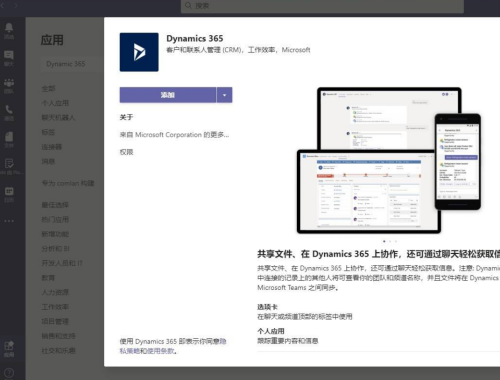Image resolution: width=500 pixels, height=380 pixels.
Task: Show more apps via ellipsis icon
Action: pos(9,221)
